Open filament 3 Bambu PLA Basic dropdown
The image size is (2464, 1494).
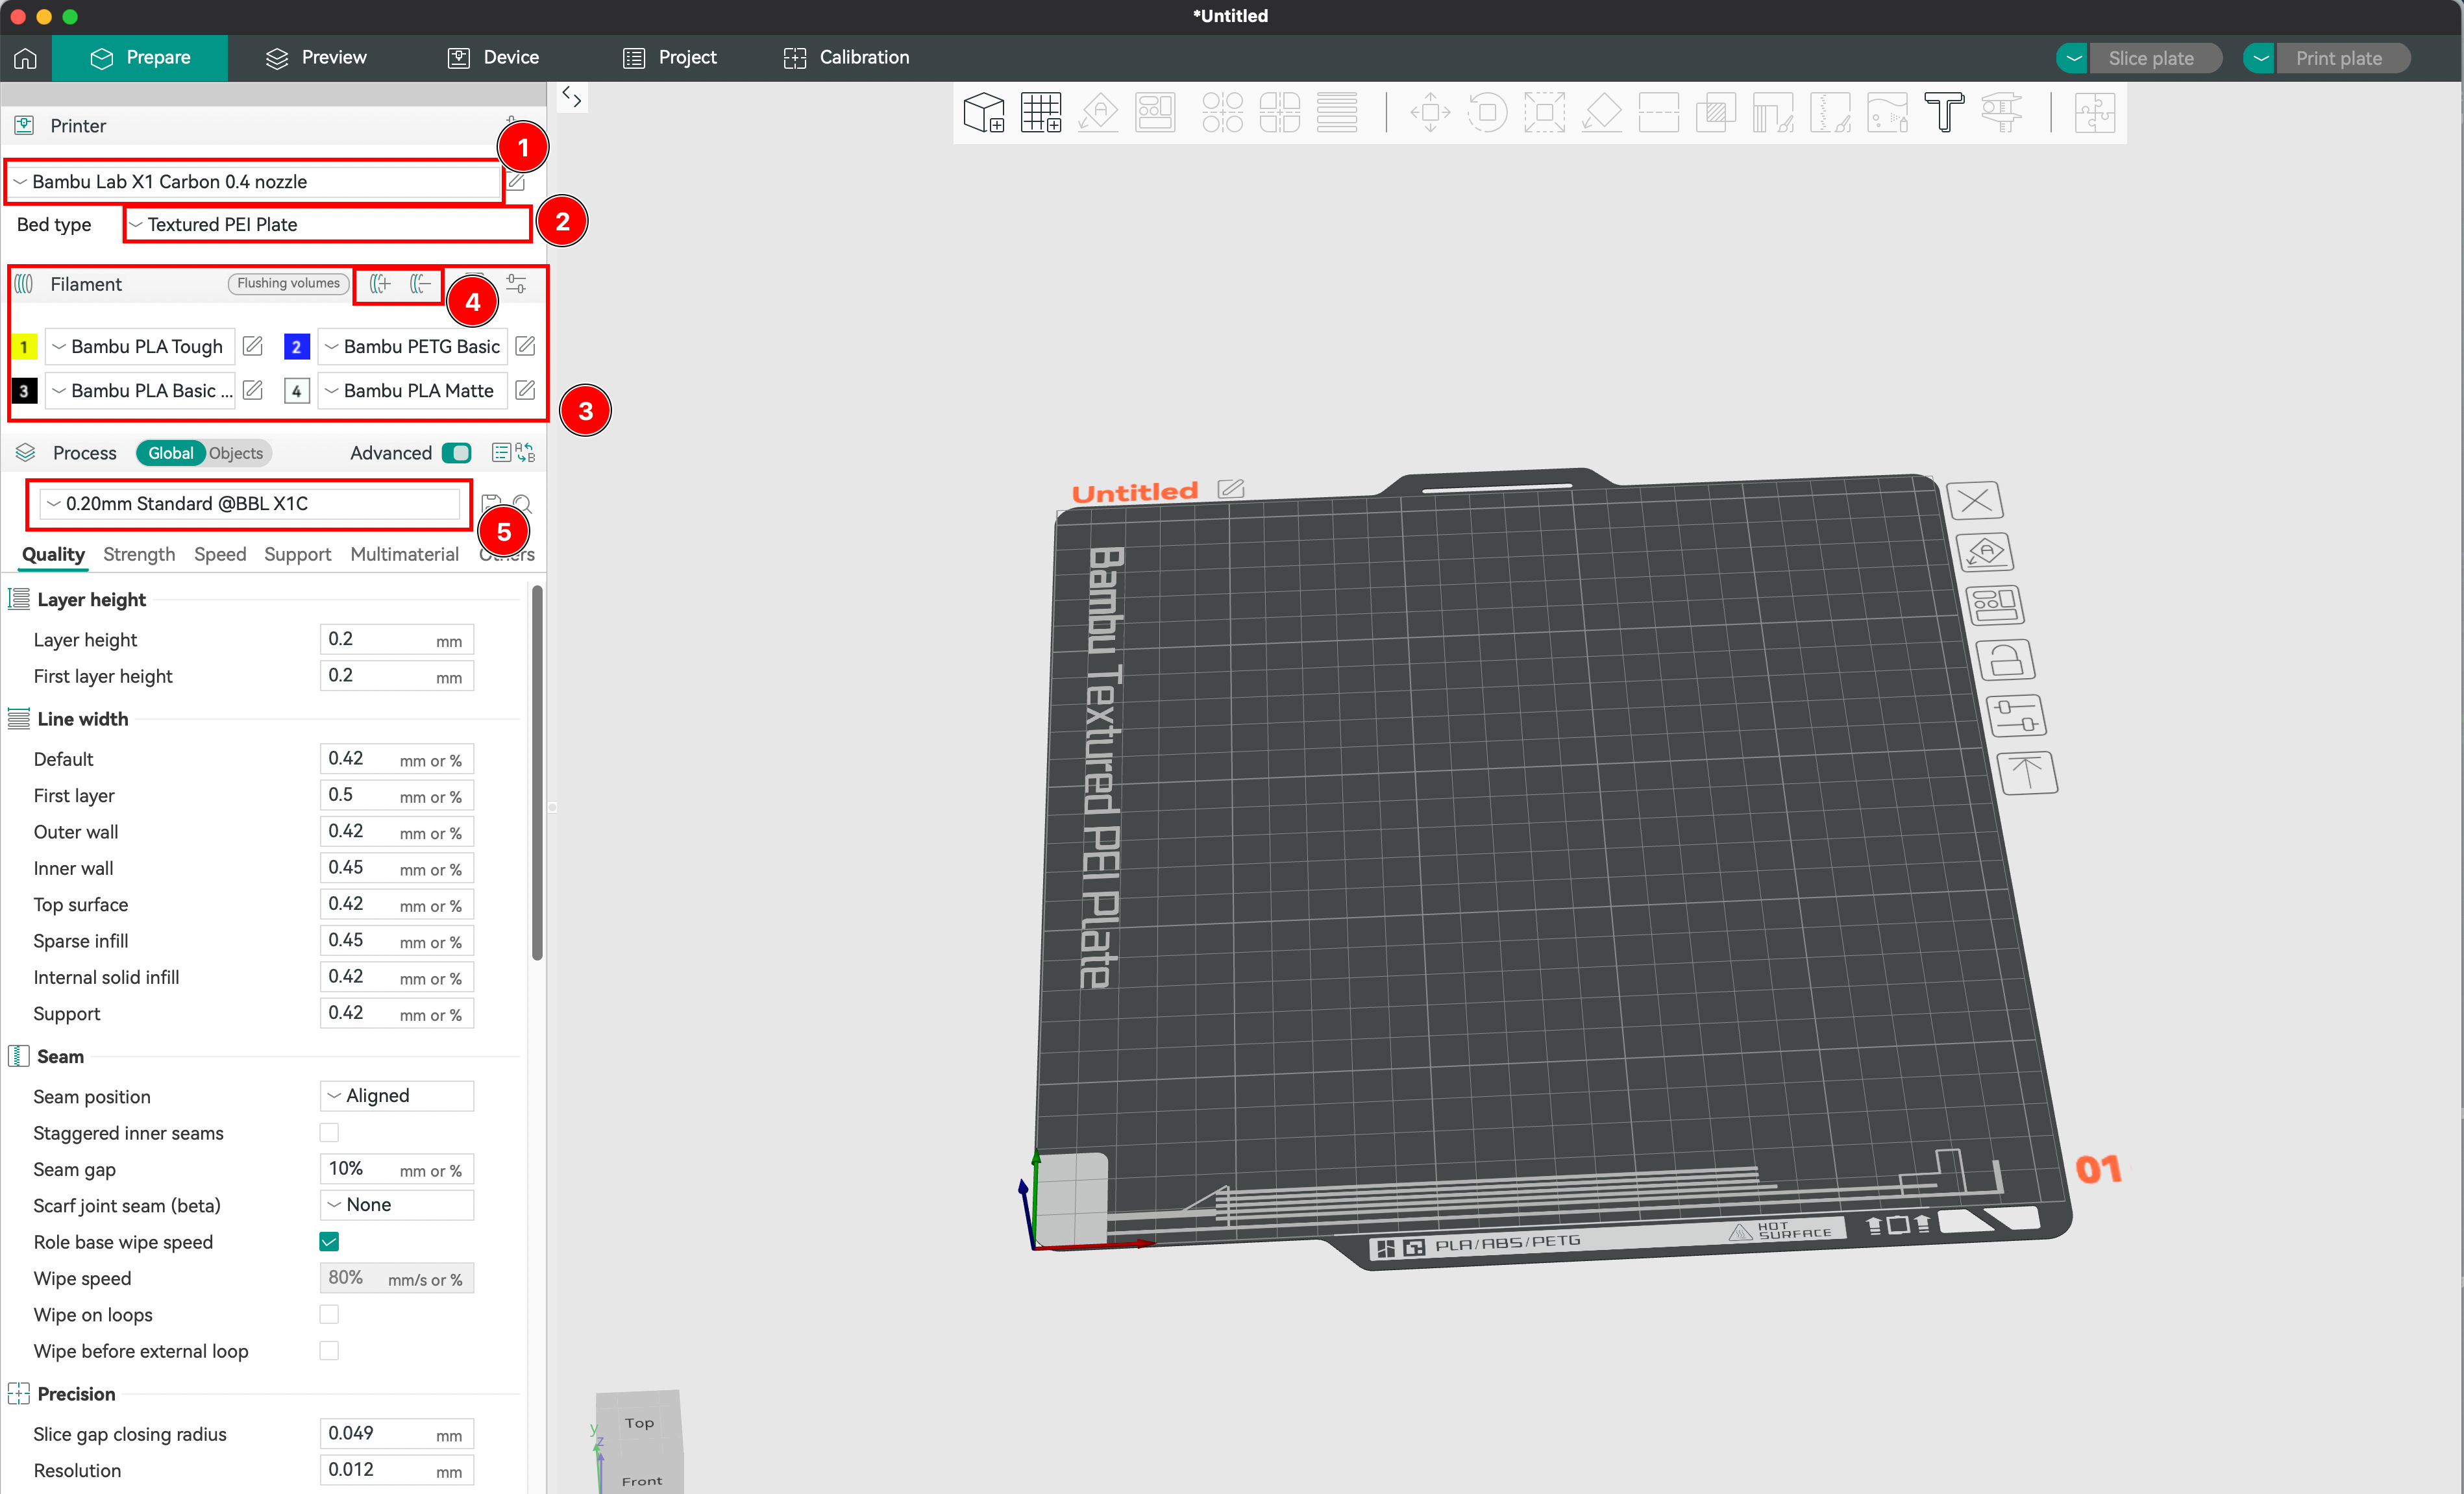[140, 390]
